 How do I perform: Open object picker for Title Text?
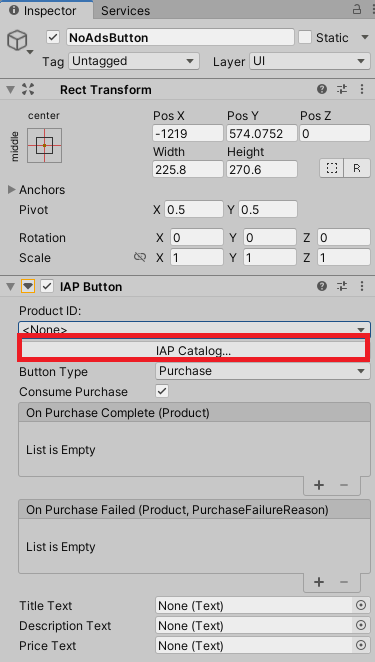pos(361,605)
